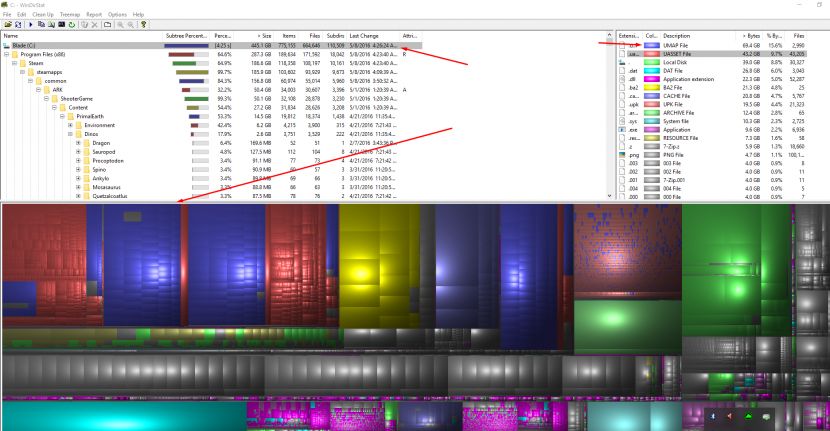Open the Treemap menu
The height and width of the screenshot is (431, 830).
70,14
